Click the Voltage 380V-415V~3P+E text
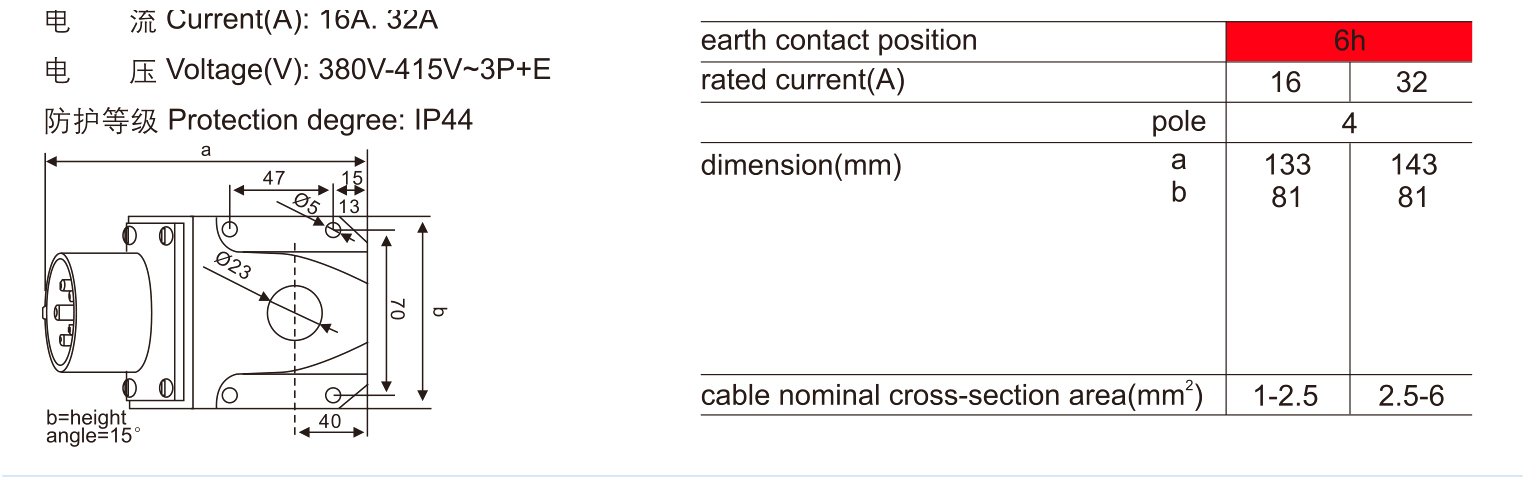1527x488 pixels. point(357,70)
